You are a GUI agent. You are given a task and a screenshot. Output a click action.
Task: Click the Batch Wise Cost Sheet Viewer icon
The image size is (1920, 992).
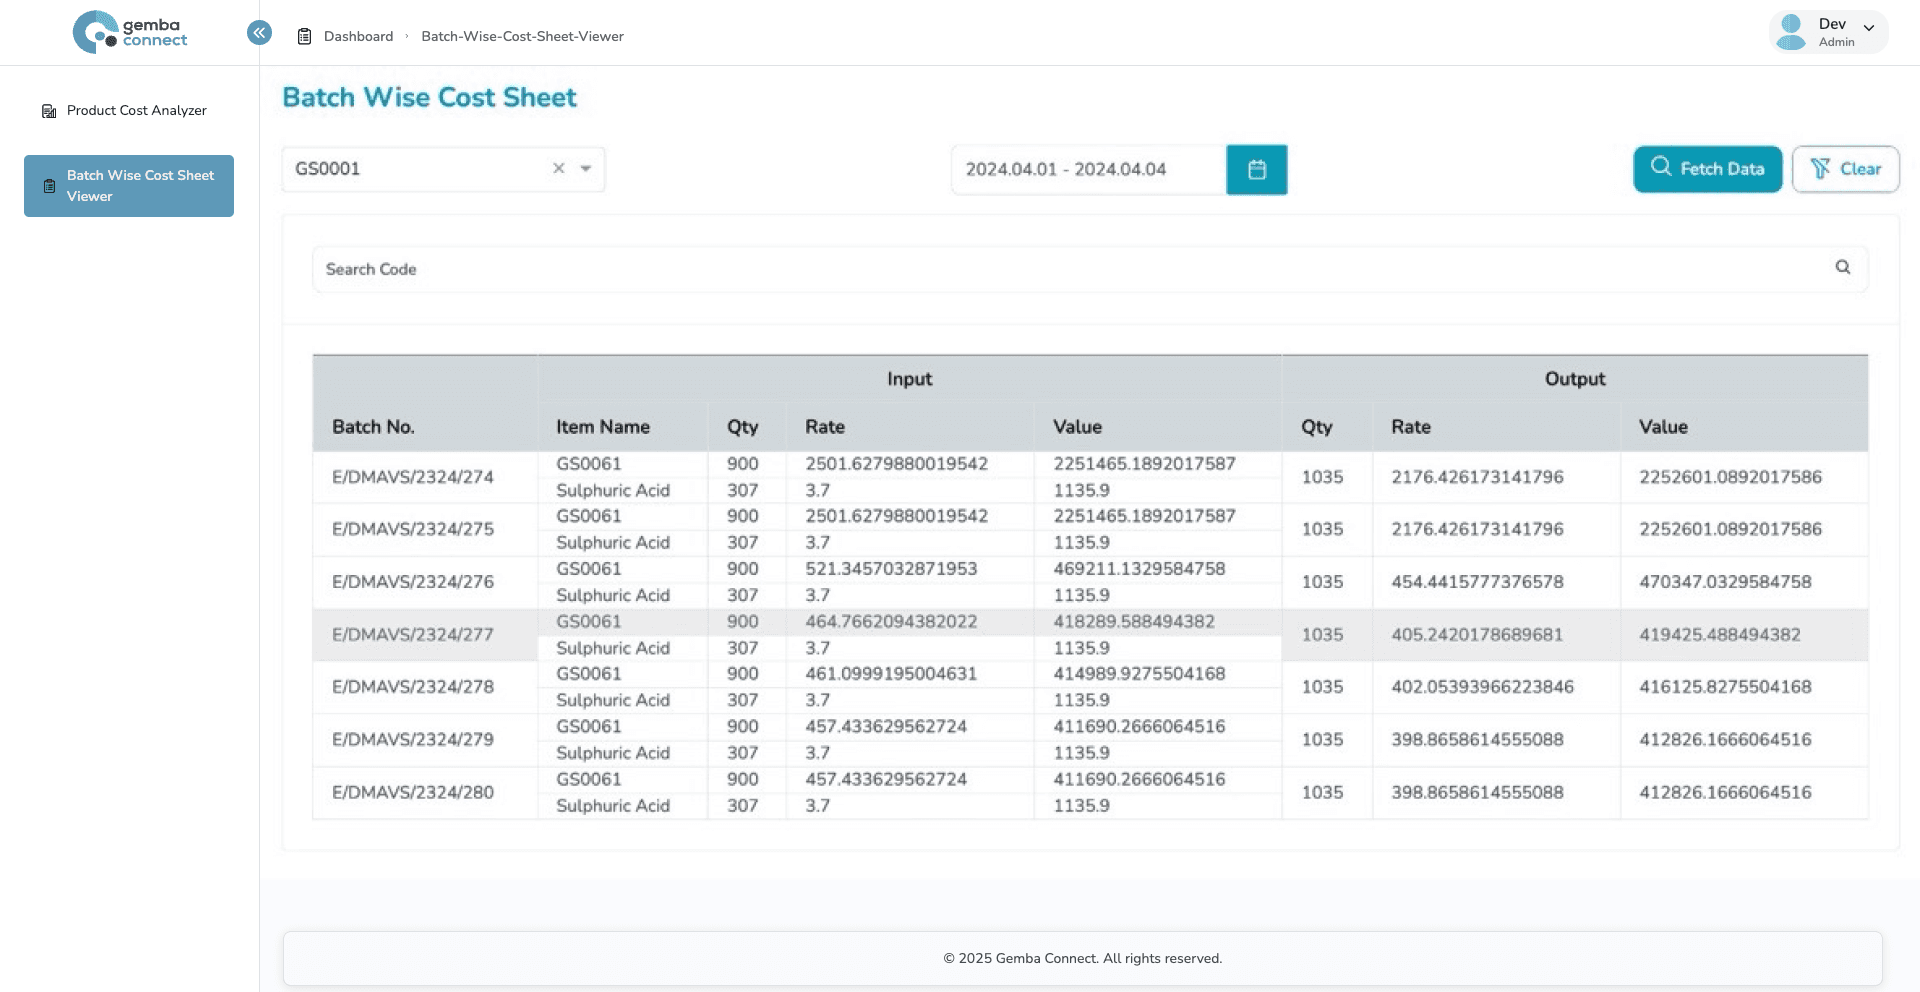49,186
